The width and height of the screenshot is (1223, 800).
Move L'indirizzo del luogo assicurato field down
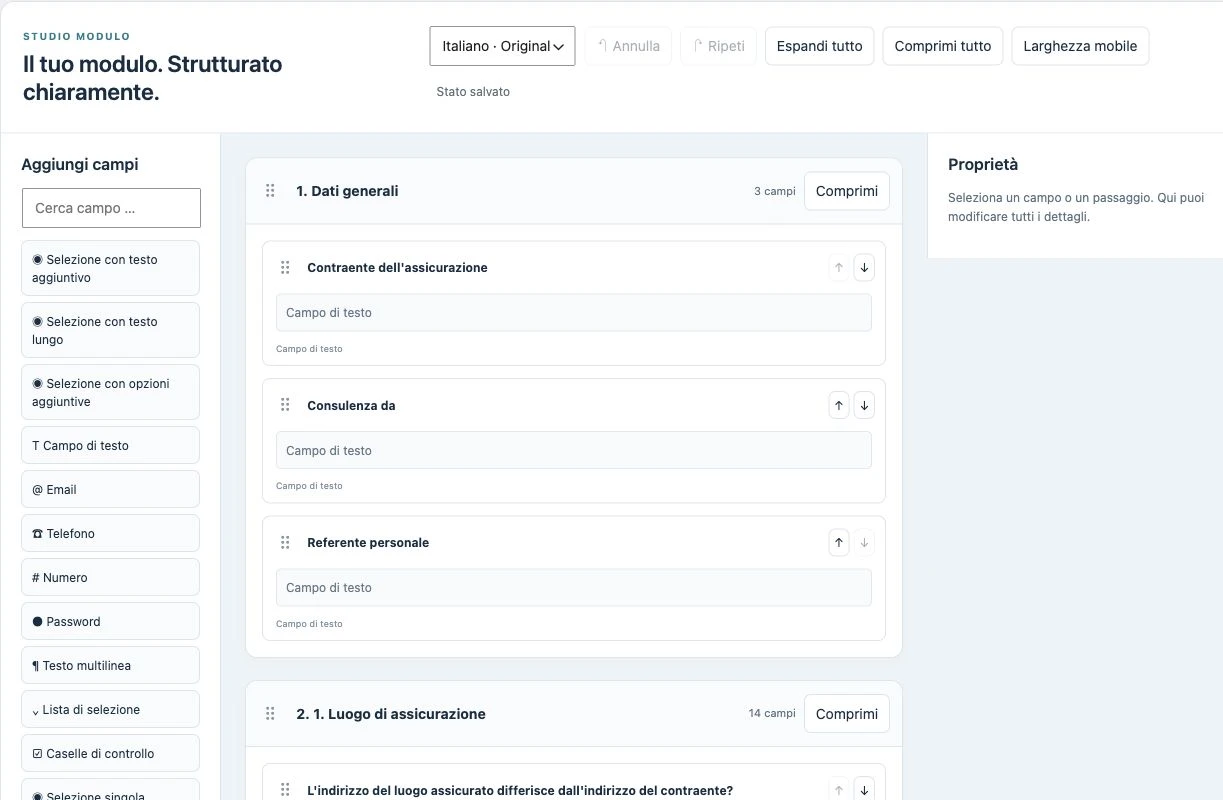864,789
